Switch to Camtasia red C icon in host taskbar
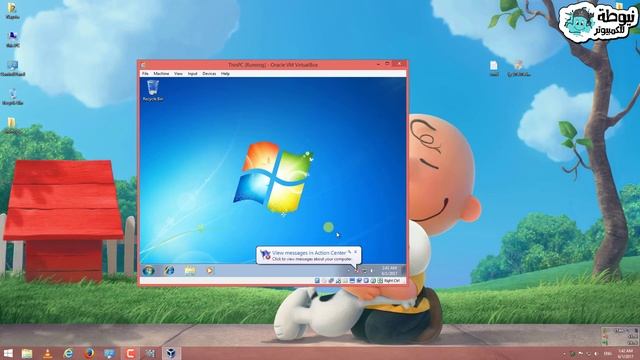 pyautogui.click(x=130, y=353)
